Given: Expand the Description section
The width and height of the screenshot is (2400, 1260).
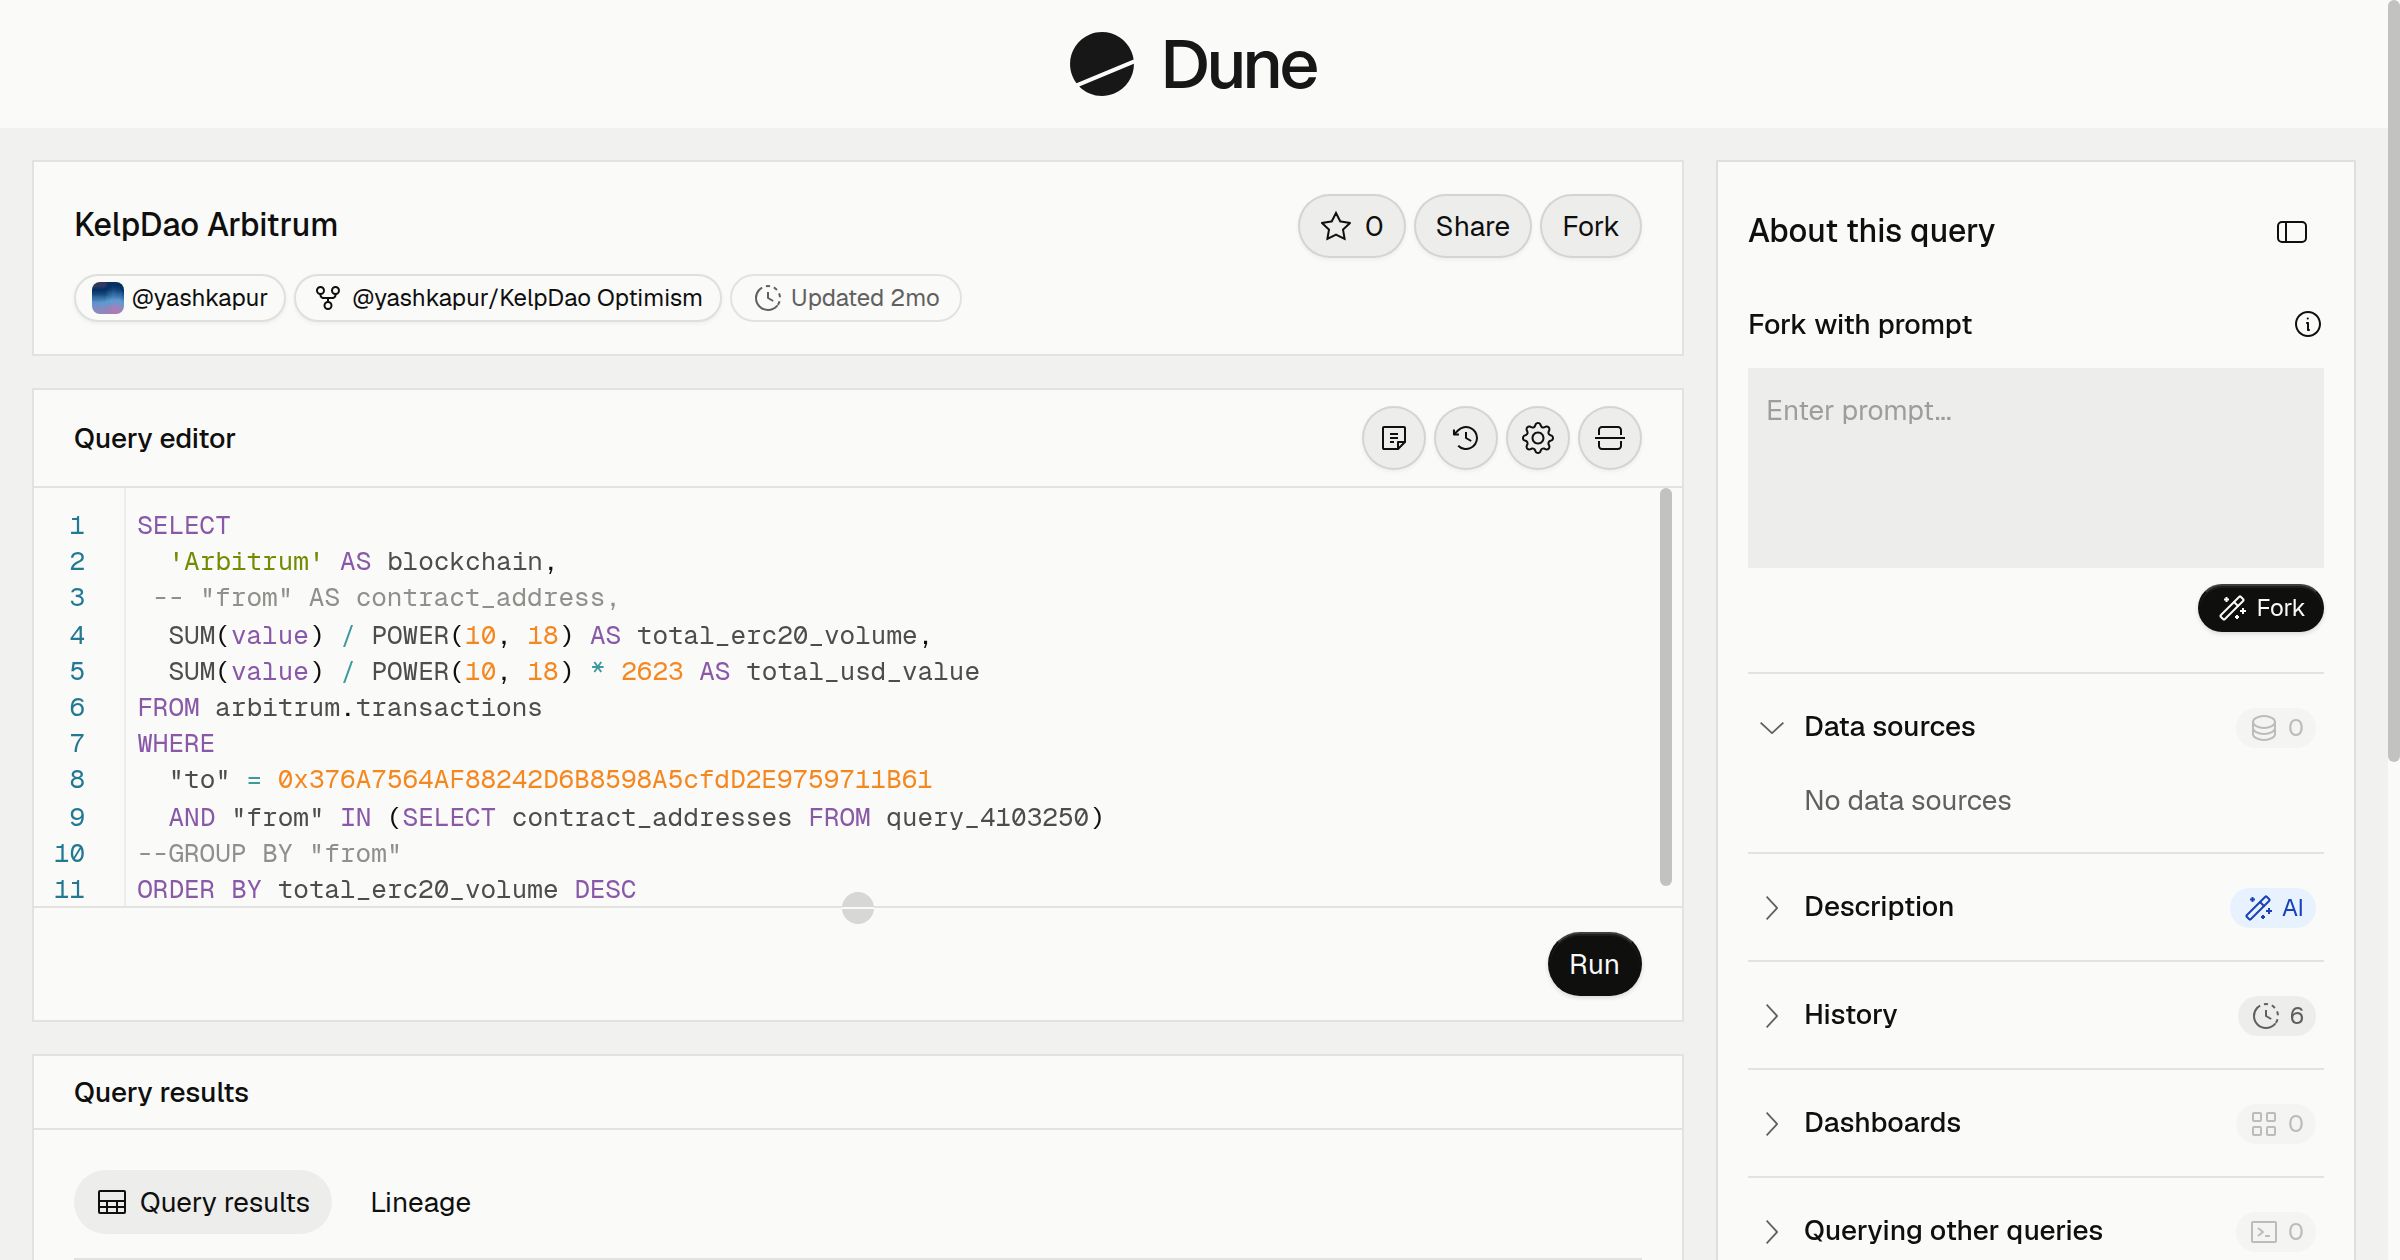Looking at the screenshot, I should pos(1771,907).
